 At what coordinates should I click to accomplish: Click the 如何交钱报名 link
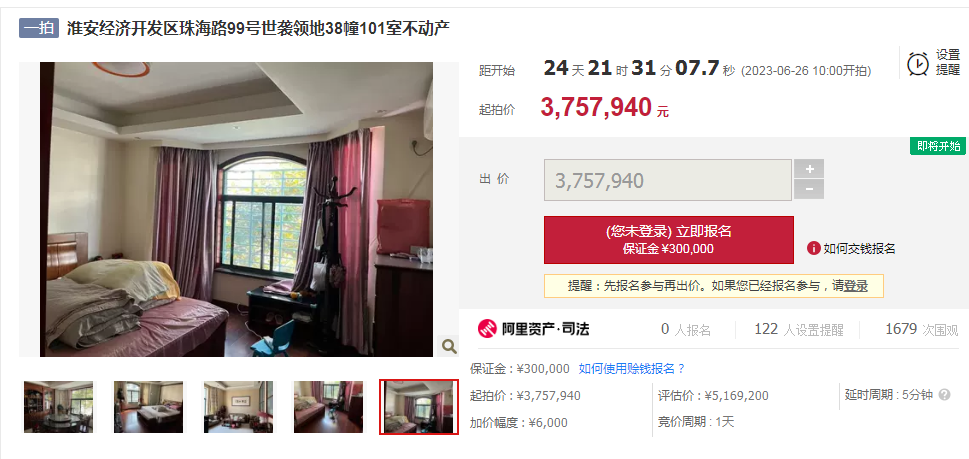click(859, 248)
